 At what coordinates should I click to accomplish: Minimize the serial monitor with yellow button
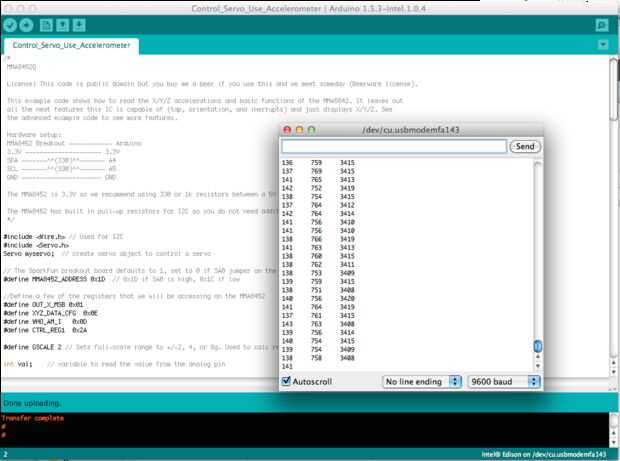point(299,130)
